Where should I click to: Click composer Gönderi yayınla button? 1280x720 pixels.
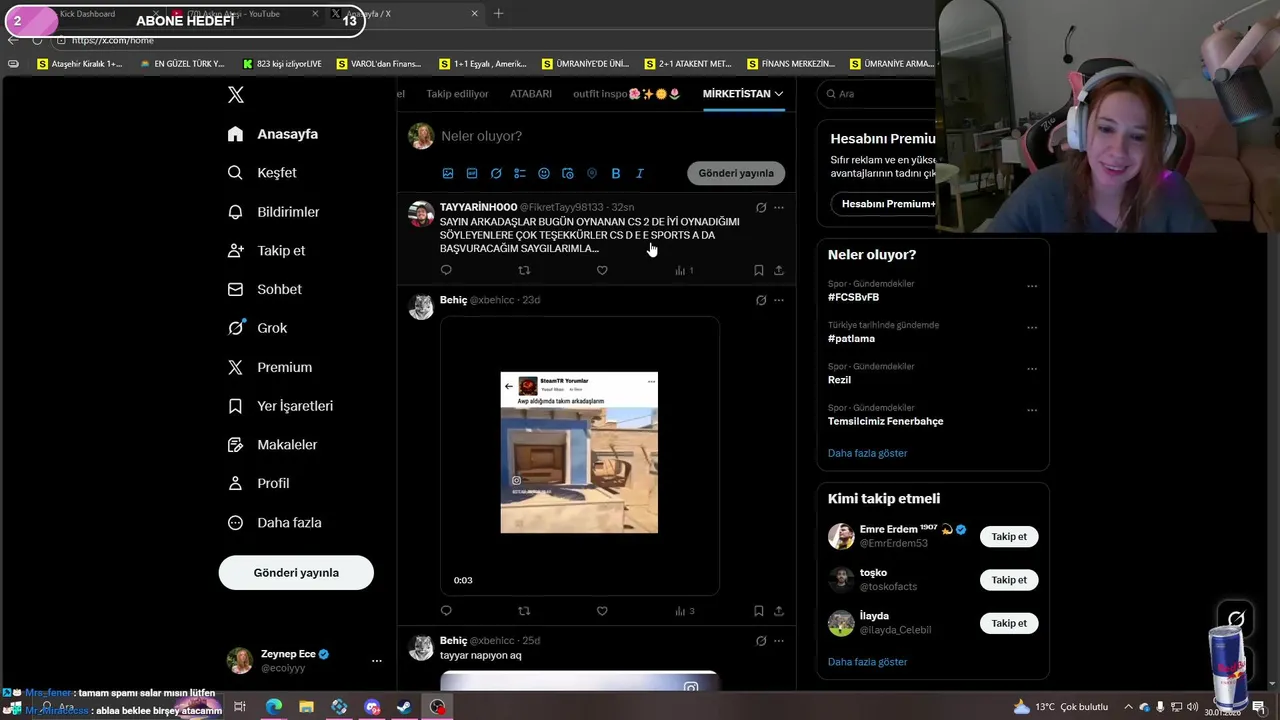[736, 173]
